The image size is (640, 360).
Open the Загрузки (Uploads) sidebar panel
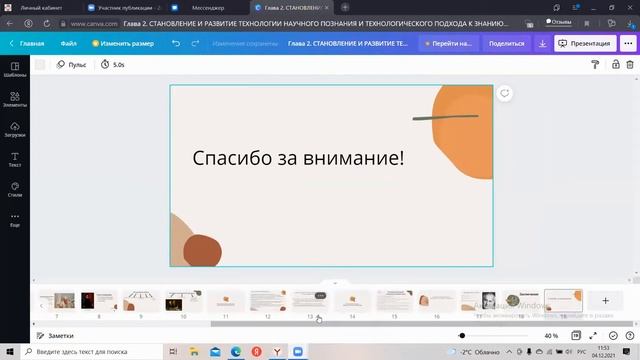pos(15,129)
